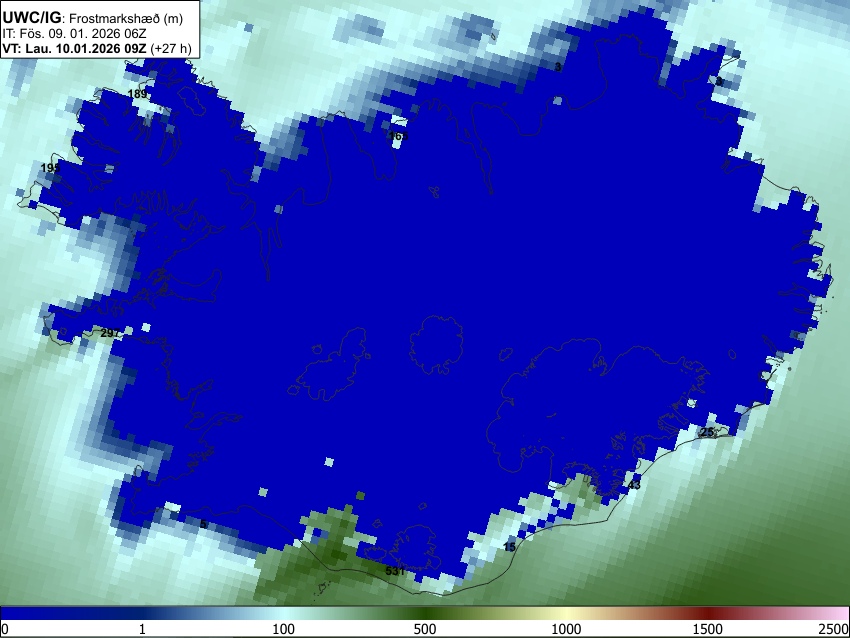Click the valid time line 'VT: Lau. 10.01.2026 09Z'

tap(74, 48)
